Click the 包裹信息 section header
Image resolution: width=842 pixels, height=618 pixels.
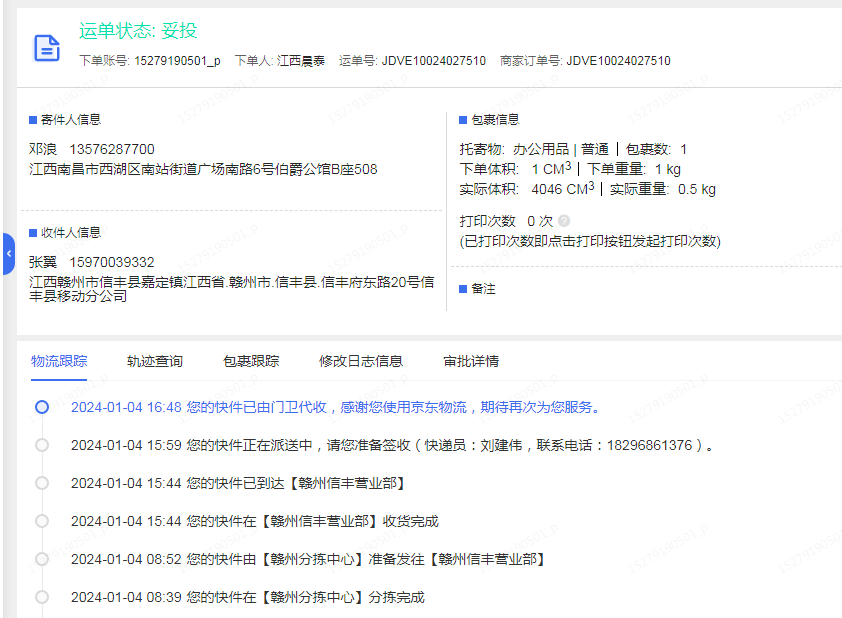(x=489, y=120)
